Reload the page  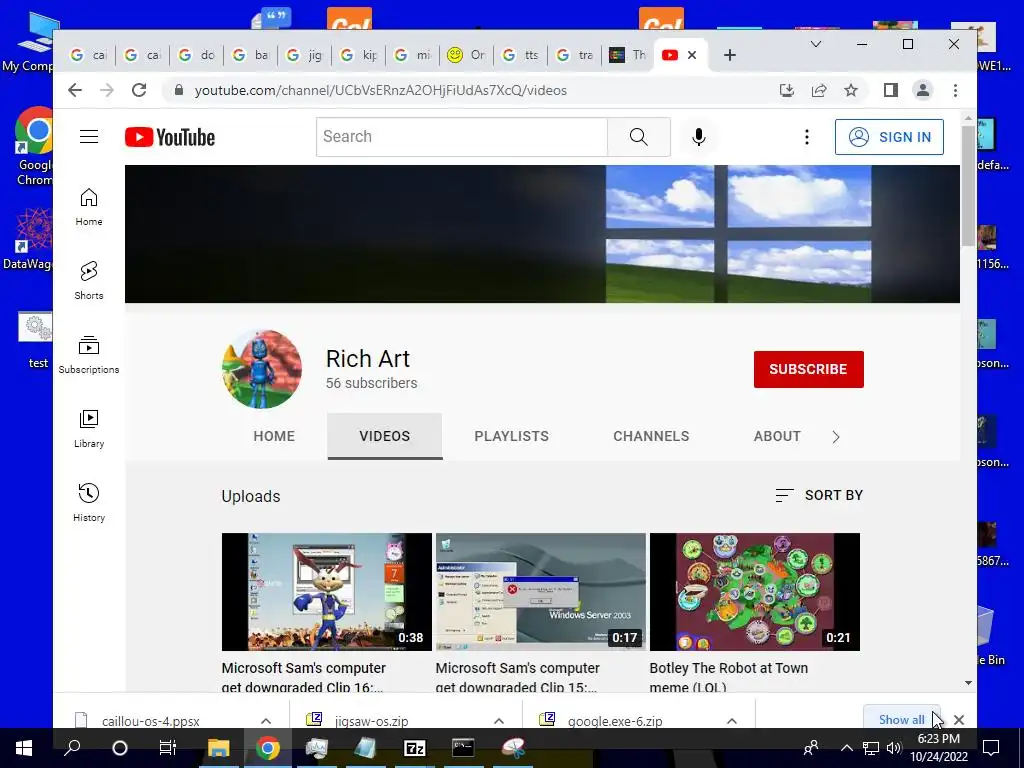click(x=139, y=90)
